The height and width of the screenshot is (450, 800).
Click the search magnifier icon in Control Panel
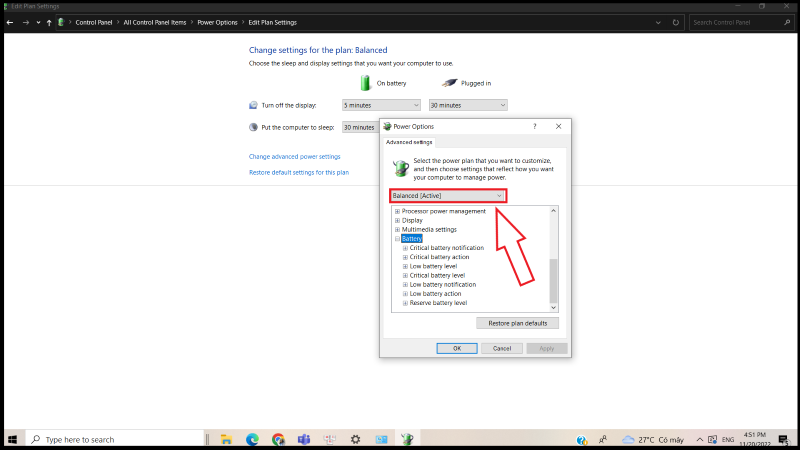tap(787, 22)
